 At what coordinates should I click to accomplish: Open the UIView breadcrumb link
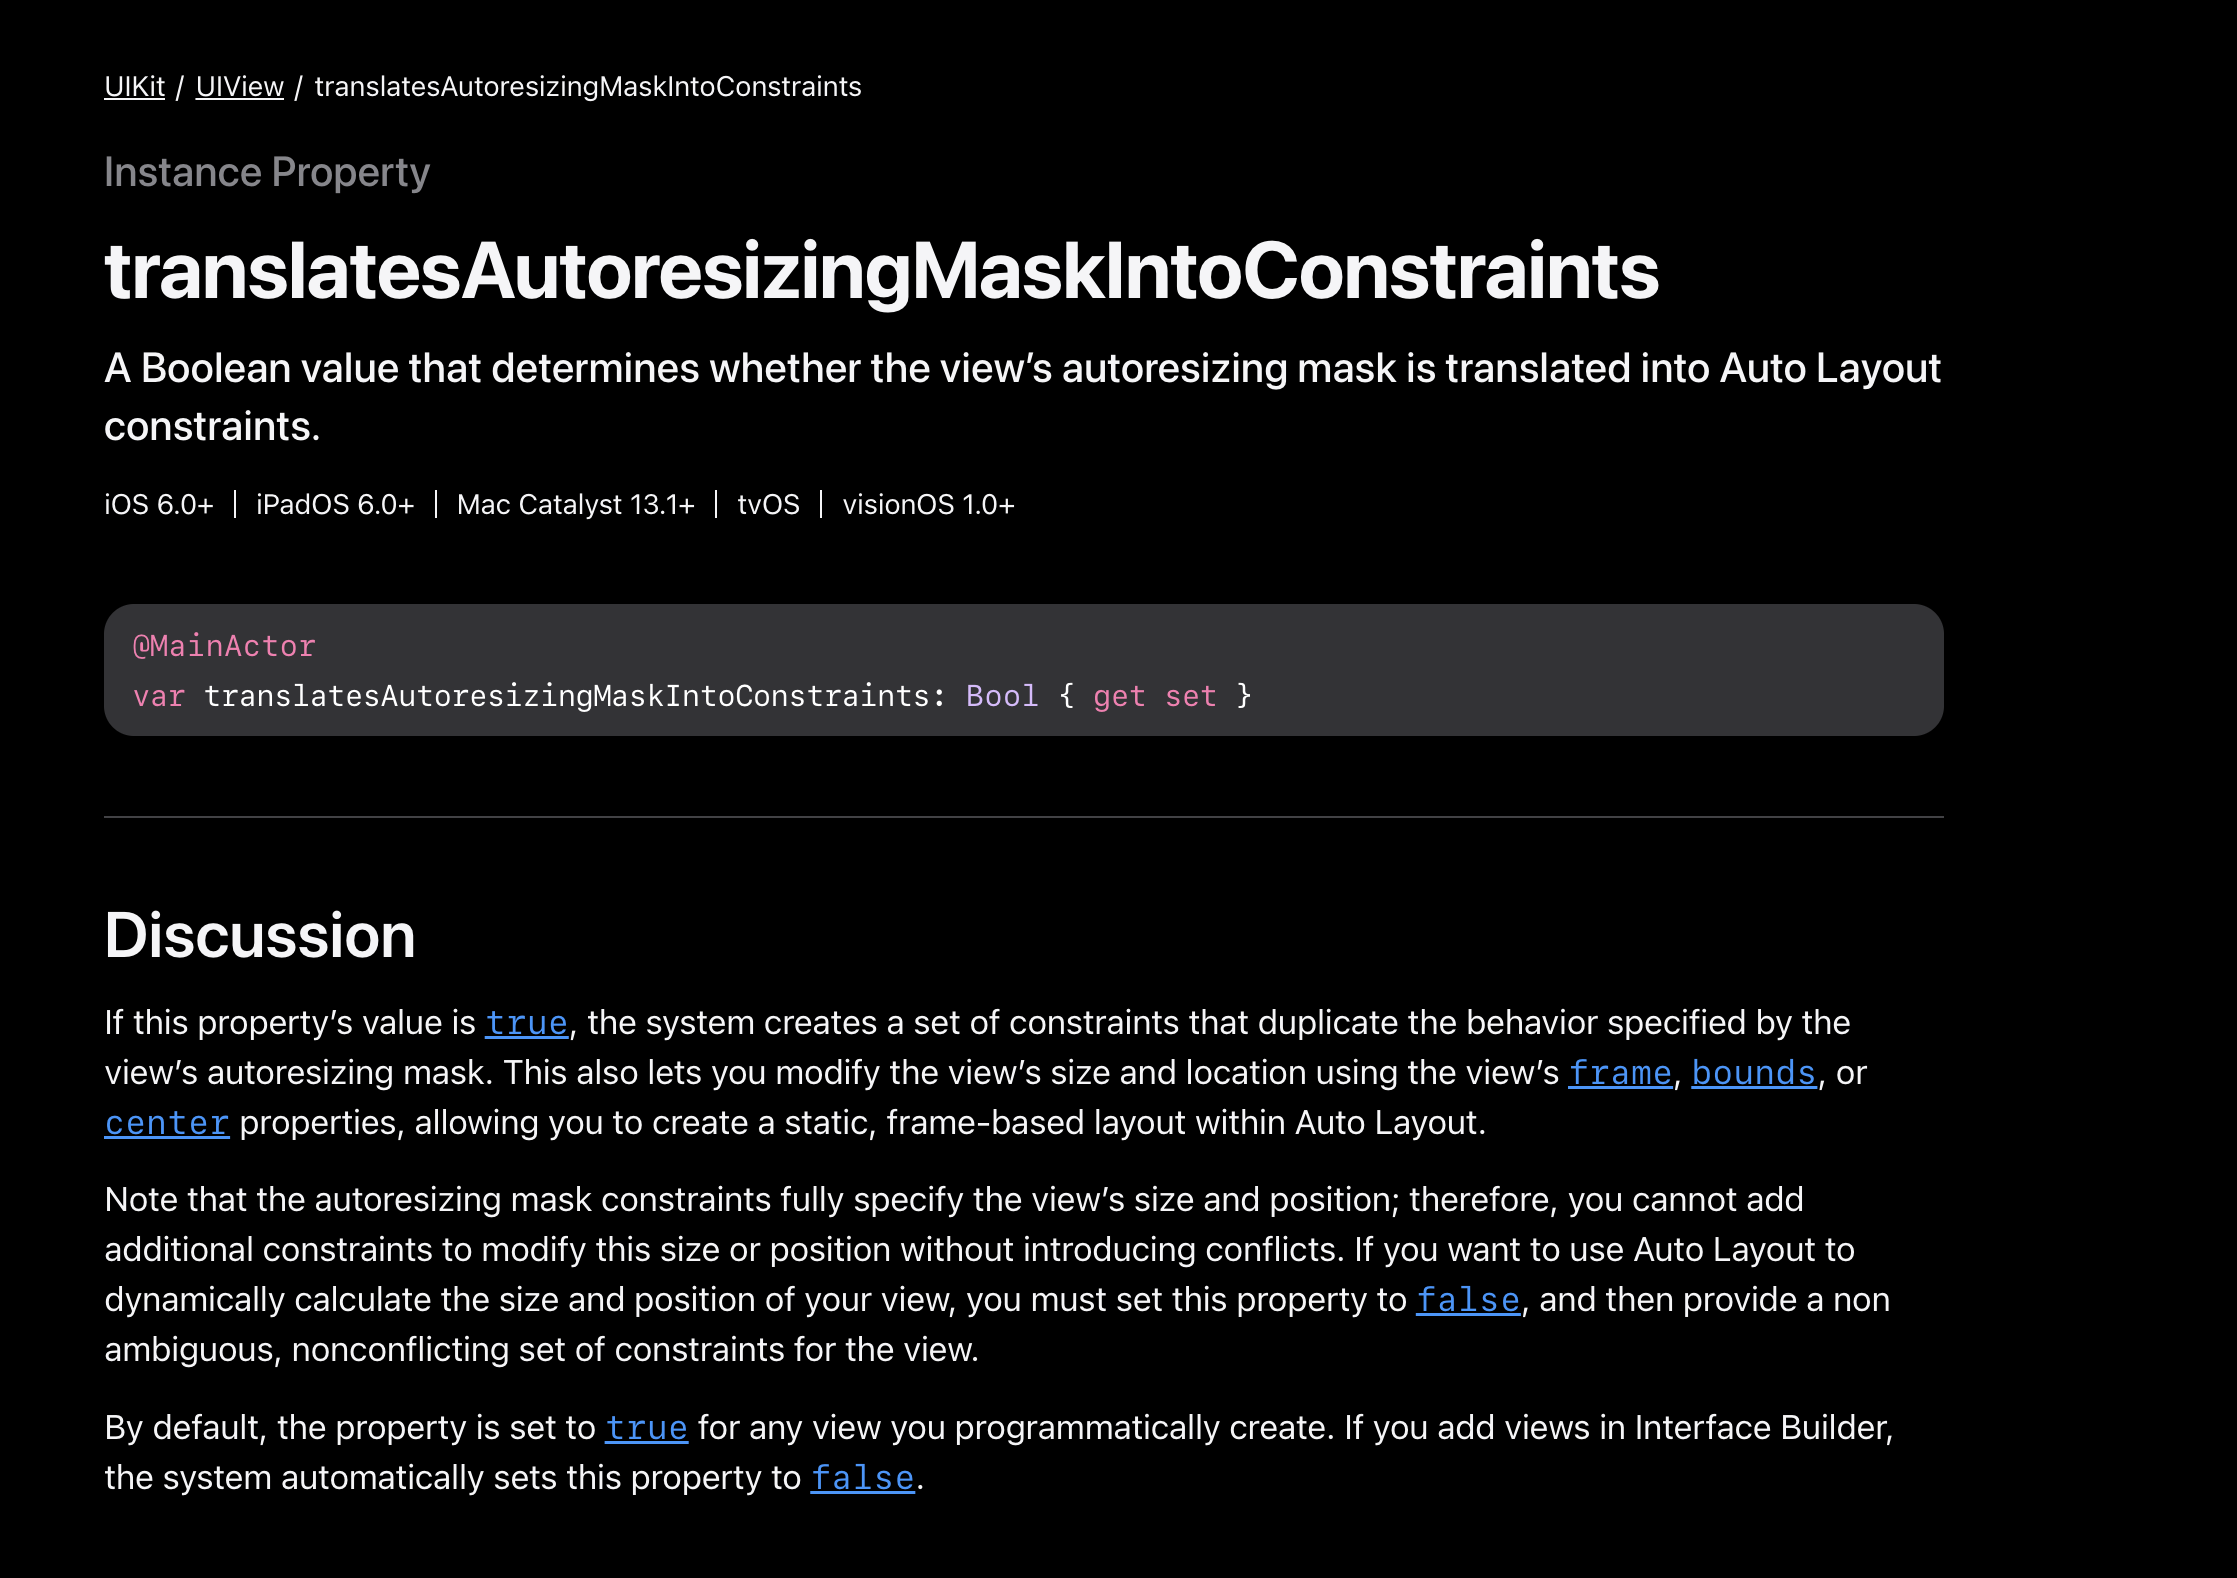click(239, 87)
